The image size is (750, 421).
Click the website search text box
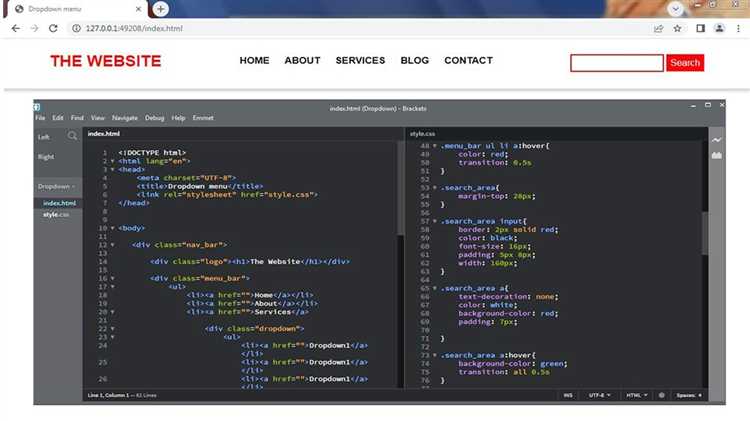[616, 63]
